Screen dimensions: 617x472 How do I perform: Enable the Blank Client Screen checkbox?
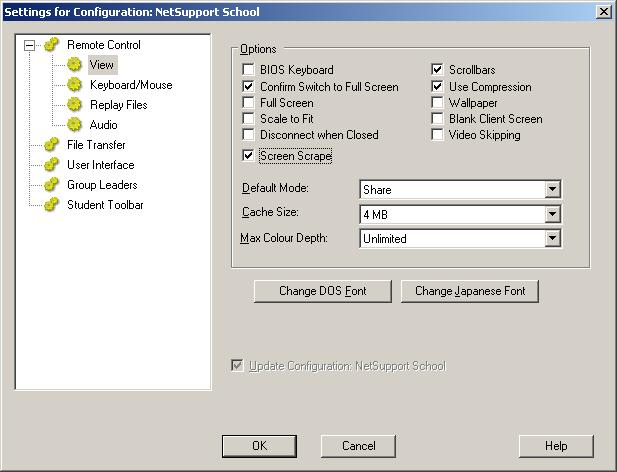(437, 118)
